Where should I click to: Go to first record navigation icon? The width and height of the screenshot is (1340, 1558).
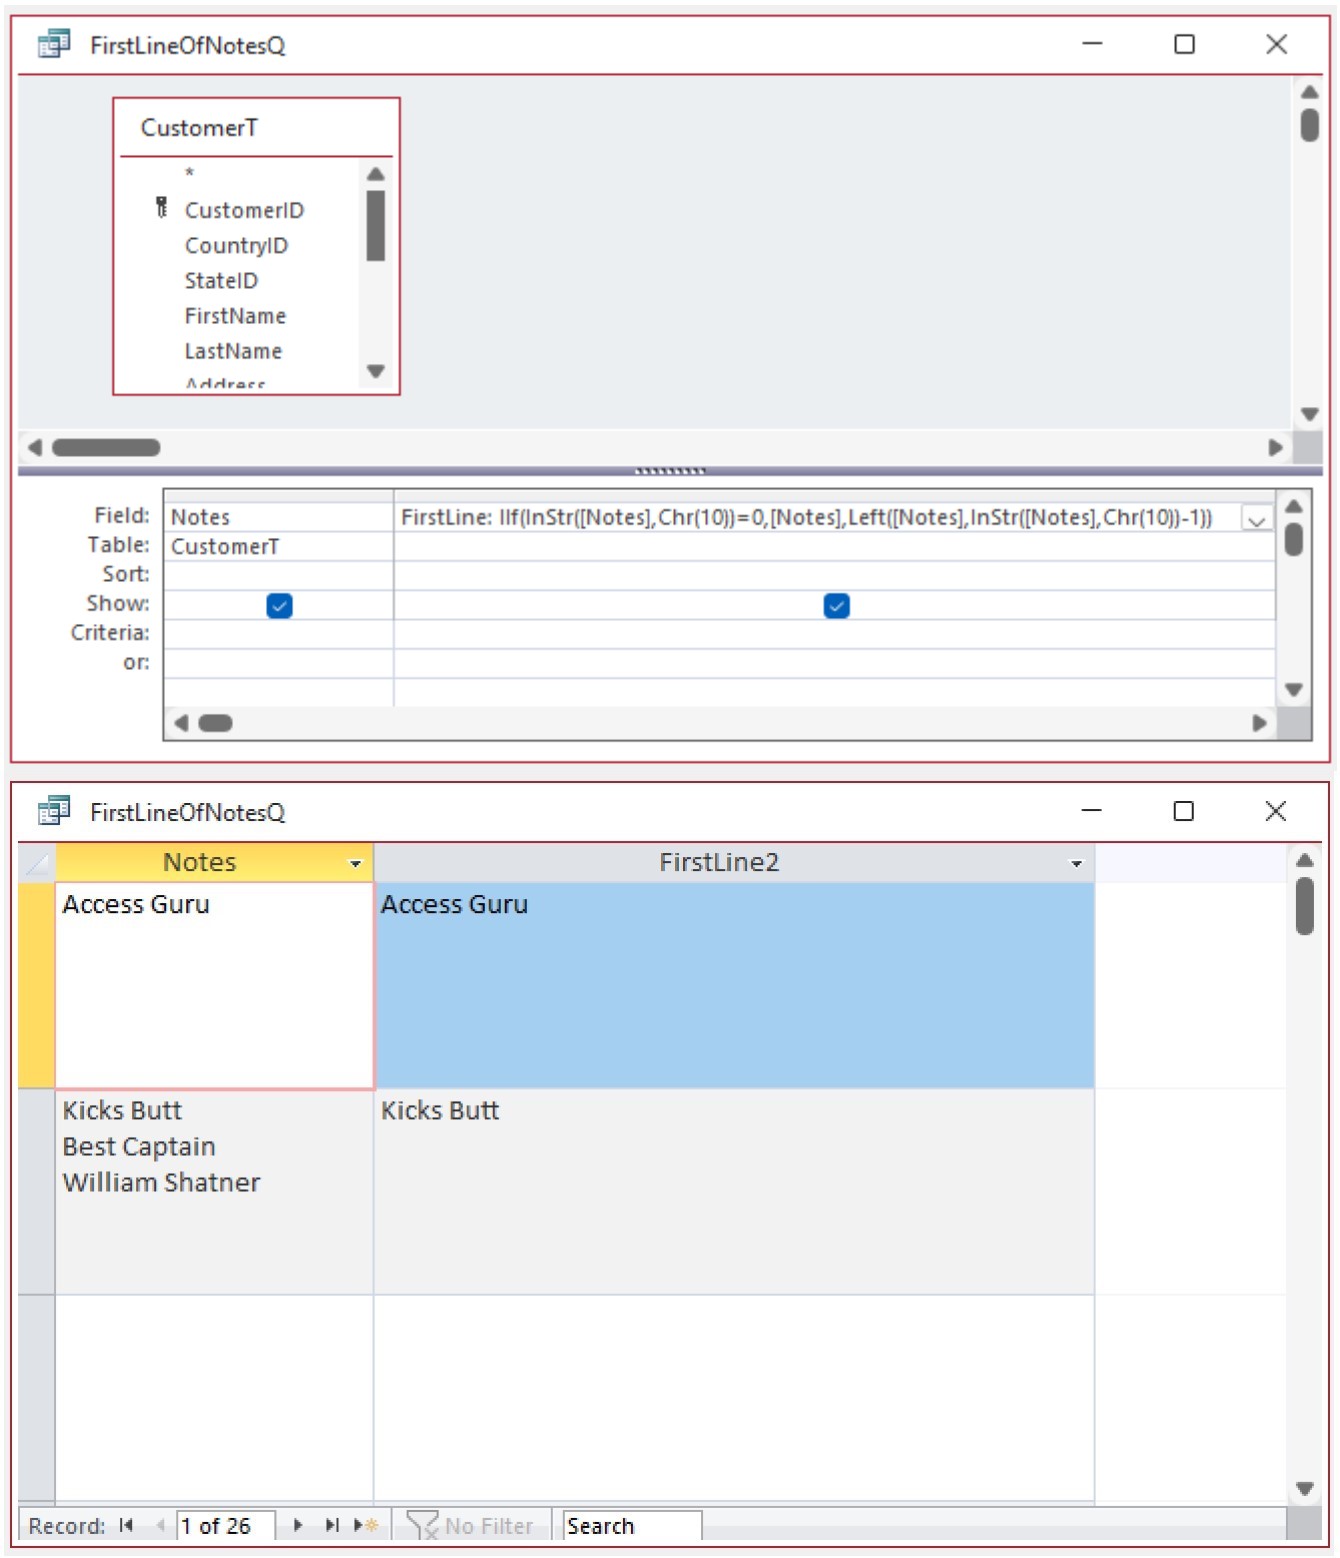[x=126, y=1525]
